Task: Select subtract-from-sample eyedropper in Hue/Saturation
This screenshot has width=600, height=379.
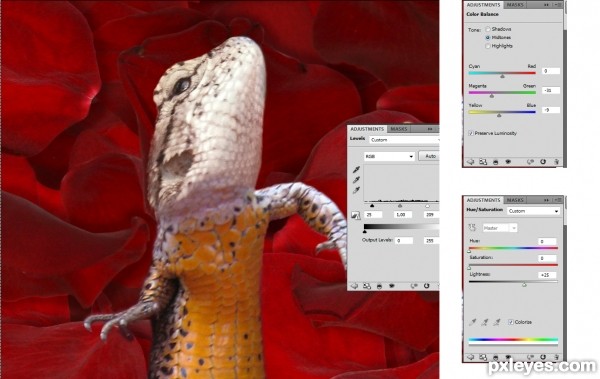Action: click(x=497, y=322)
